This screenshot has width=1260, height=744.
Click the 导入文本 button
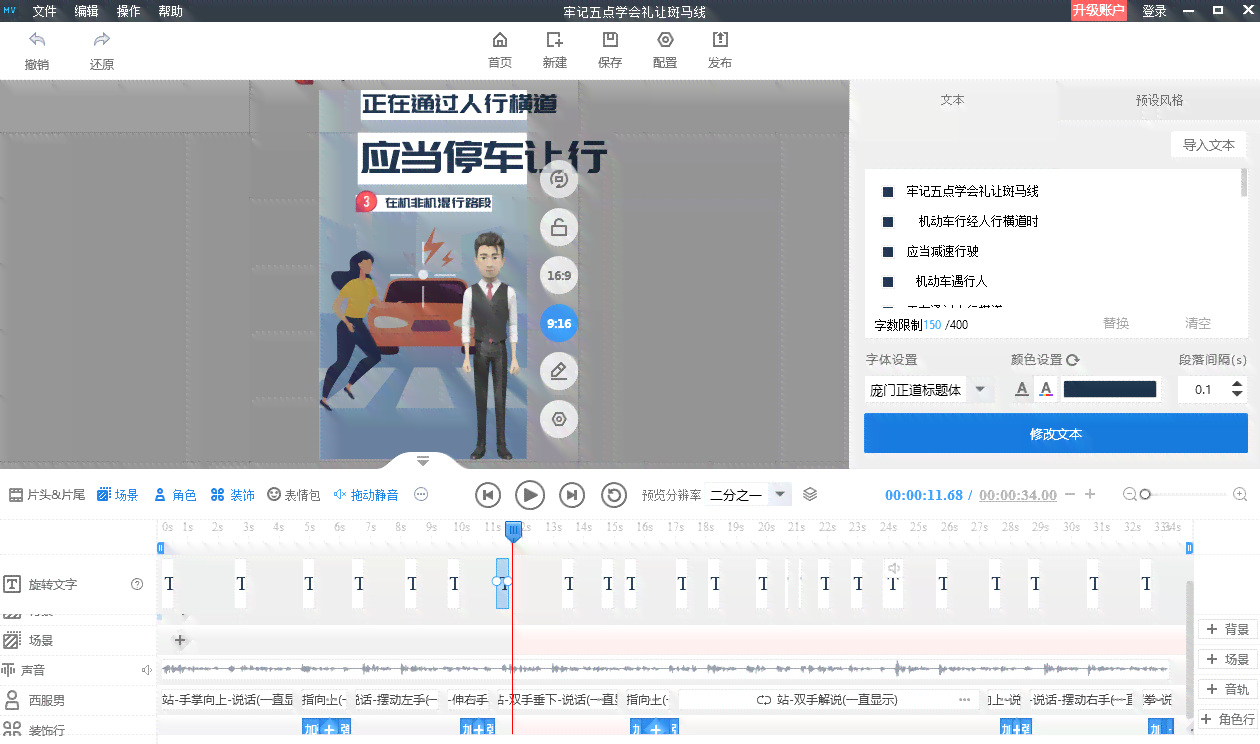tap(1209, 145)
